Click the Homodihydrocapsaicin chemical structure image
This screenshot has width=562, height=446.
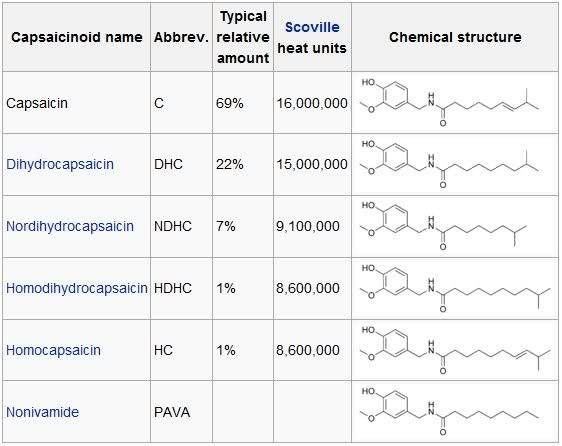(455, 289)
